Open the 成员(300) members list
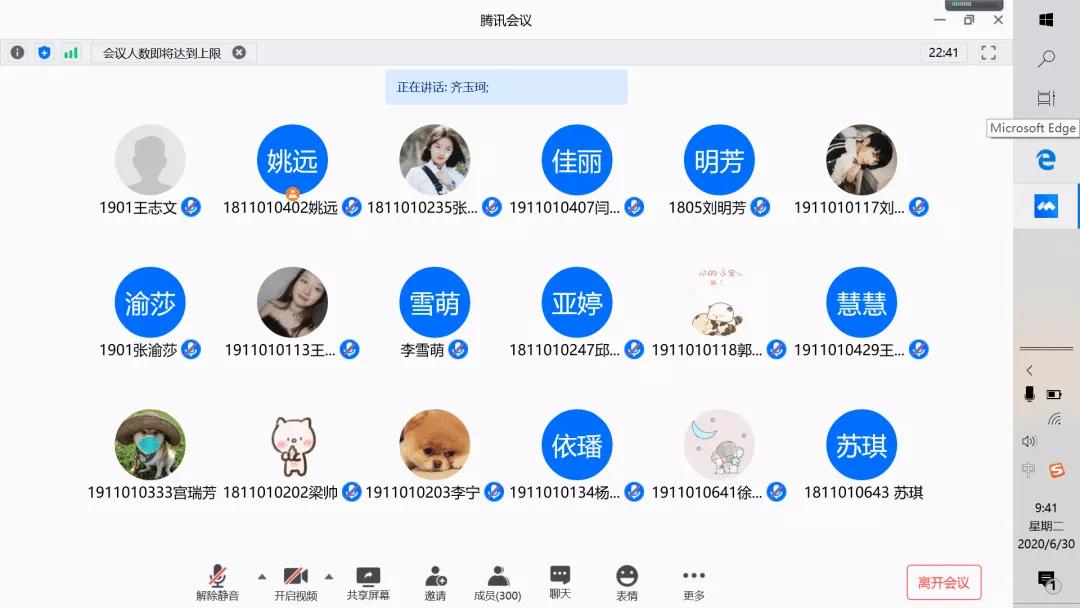Screen dimensions: 1080x608 click(x=497, y=583)
